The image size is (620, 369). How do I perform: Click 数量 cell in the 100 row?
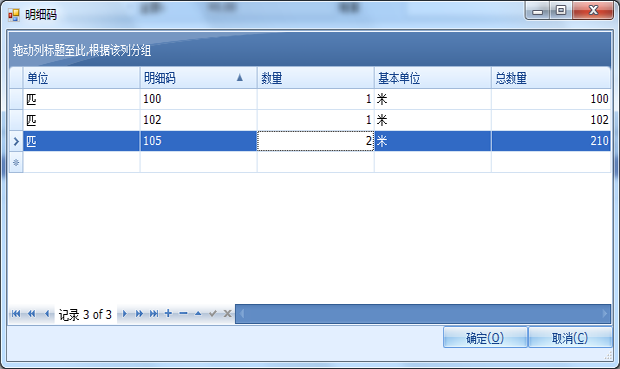316,99
